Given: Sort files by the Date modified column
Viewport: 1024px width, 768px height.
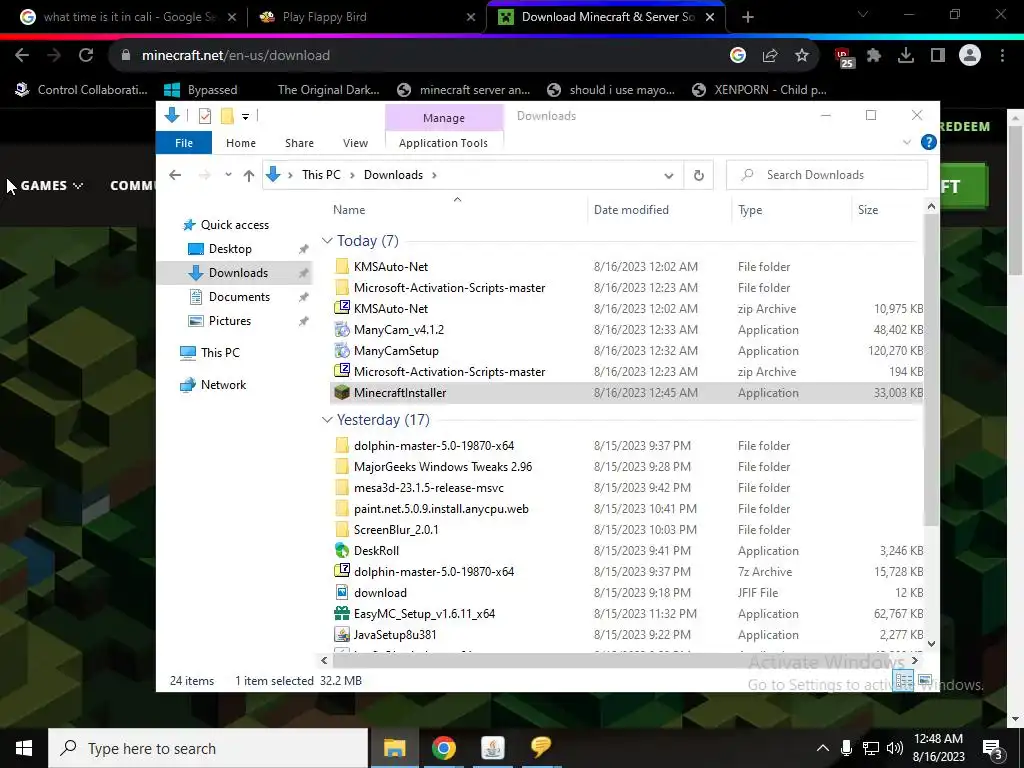Looking at the screenshot, I should tap(631, 210).
